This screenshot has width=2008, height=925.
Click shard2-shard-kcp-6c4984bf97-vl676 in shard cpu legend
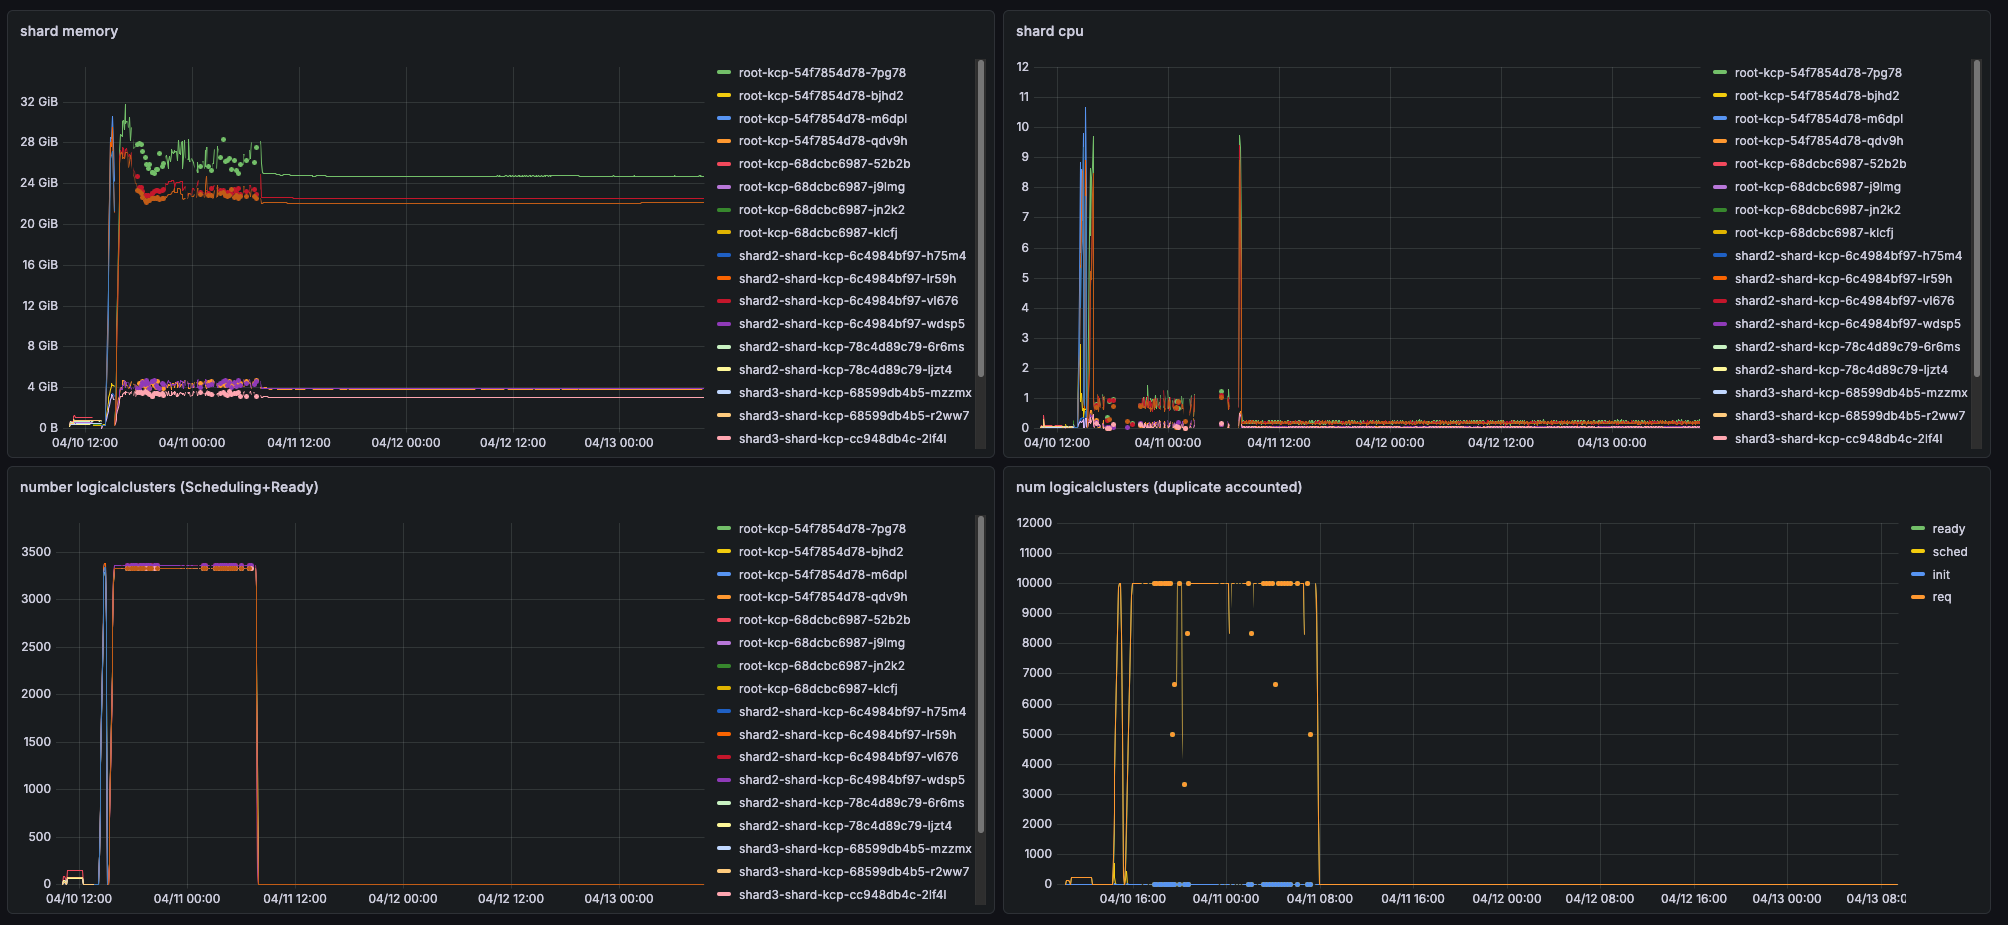pyautogui.click(x=1844, y=301)
